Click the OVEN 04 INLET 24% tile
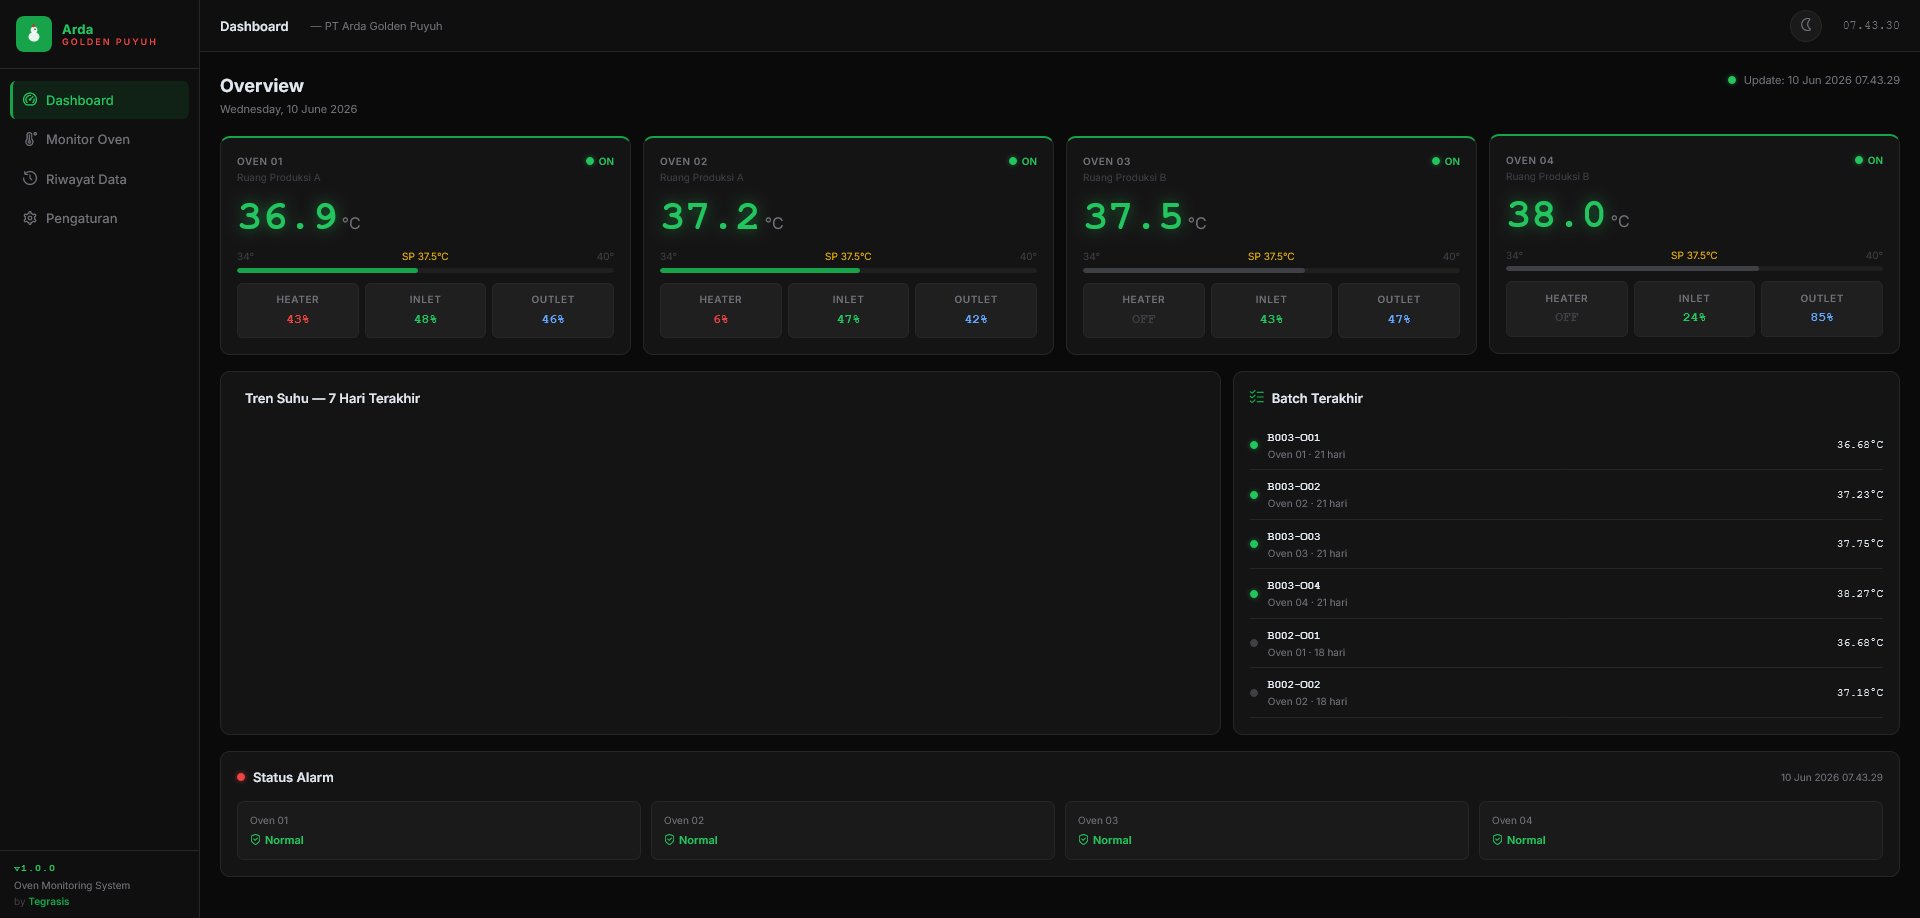Screen dimensions: 1920x918 1694,309
